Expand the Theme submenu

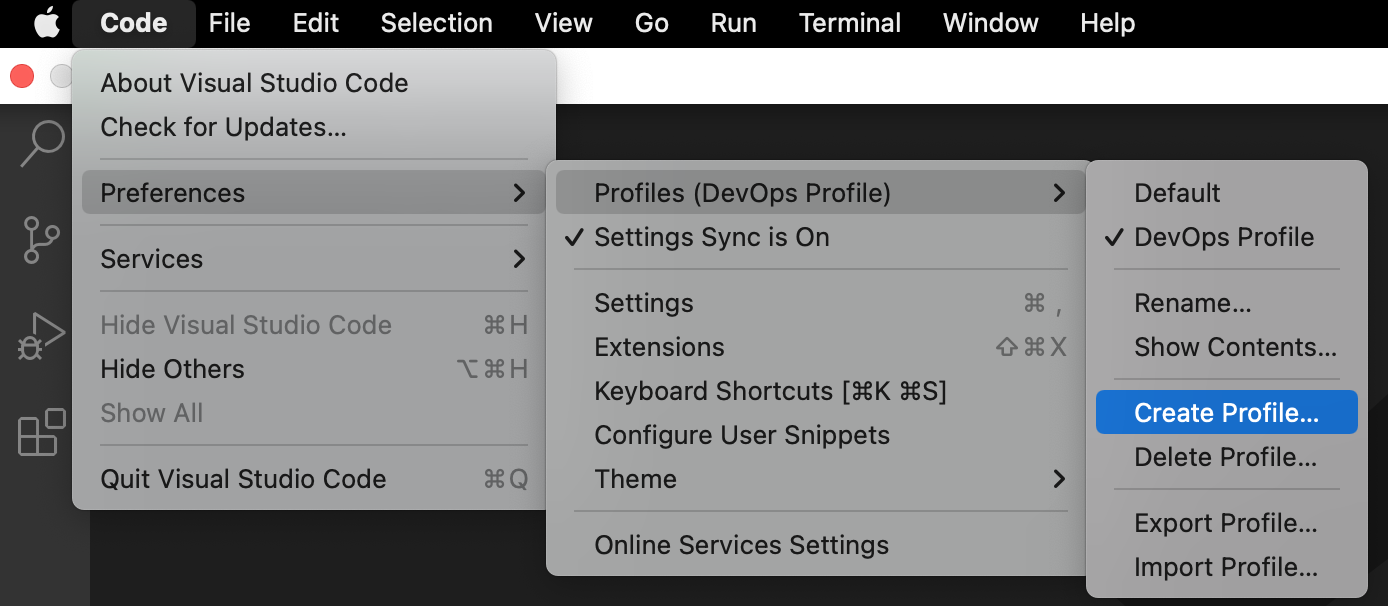pyautogui.click(x=636, y=479)
